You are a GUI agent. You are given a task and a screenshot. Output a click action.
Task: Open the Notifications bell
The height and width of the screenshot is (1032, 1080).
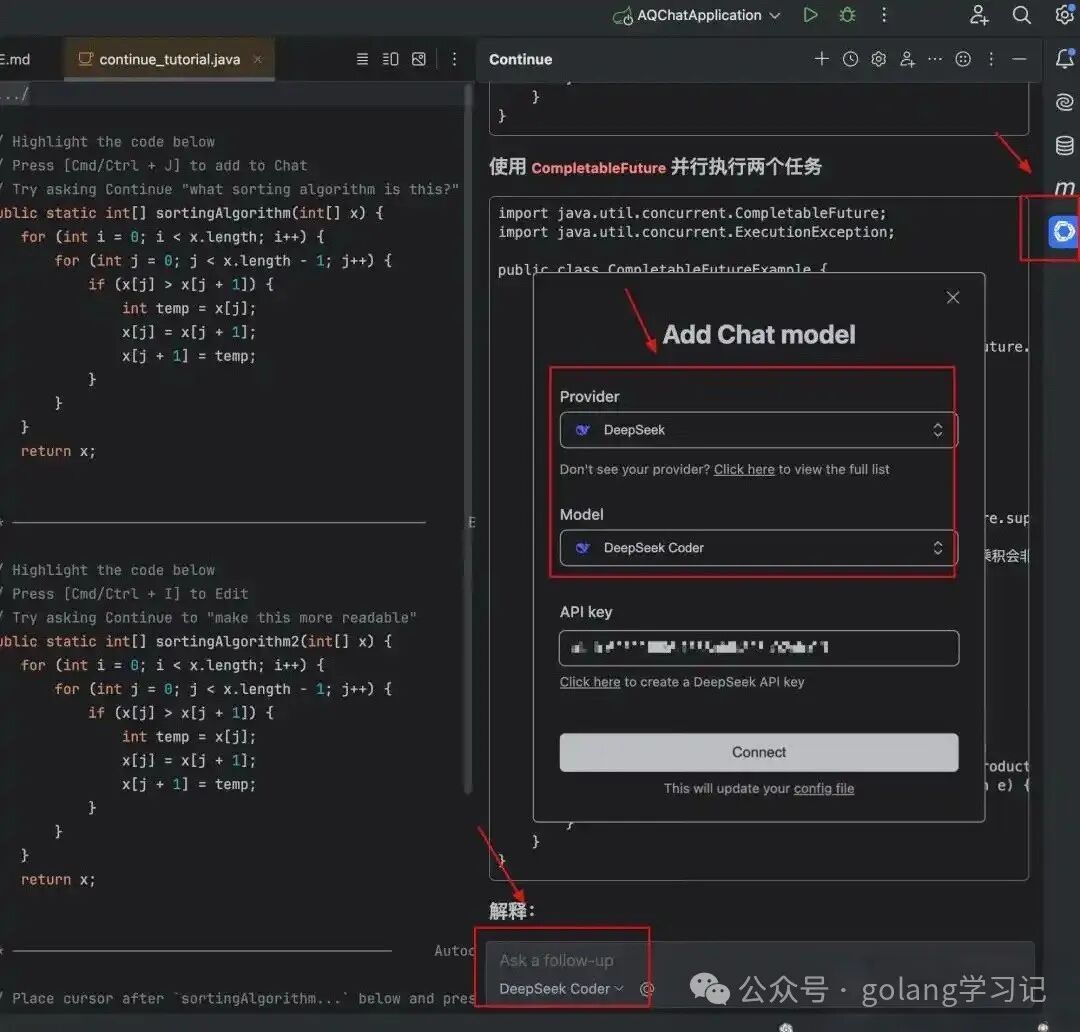(1065, 59)
